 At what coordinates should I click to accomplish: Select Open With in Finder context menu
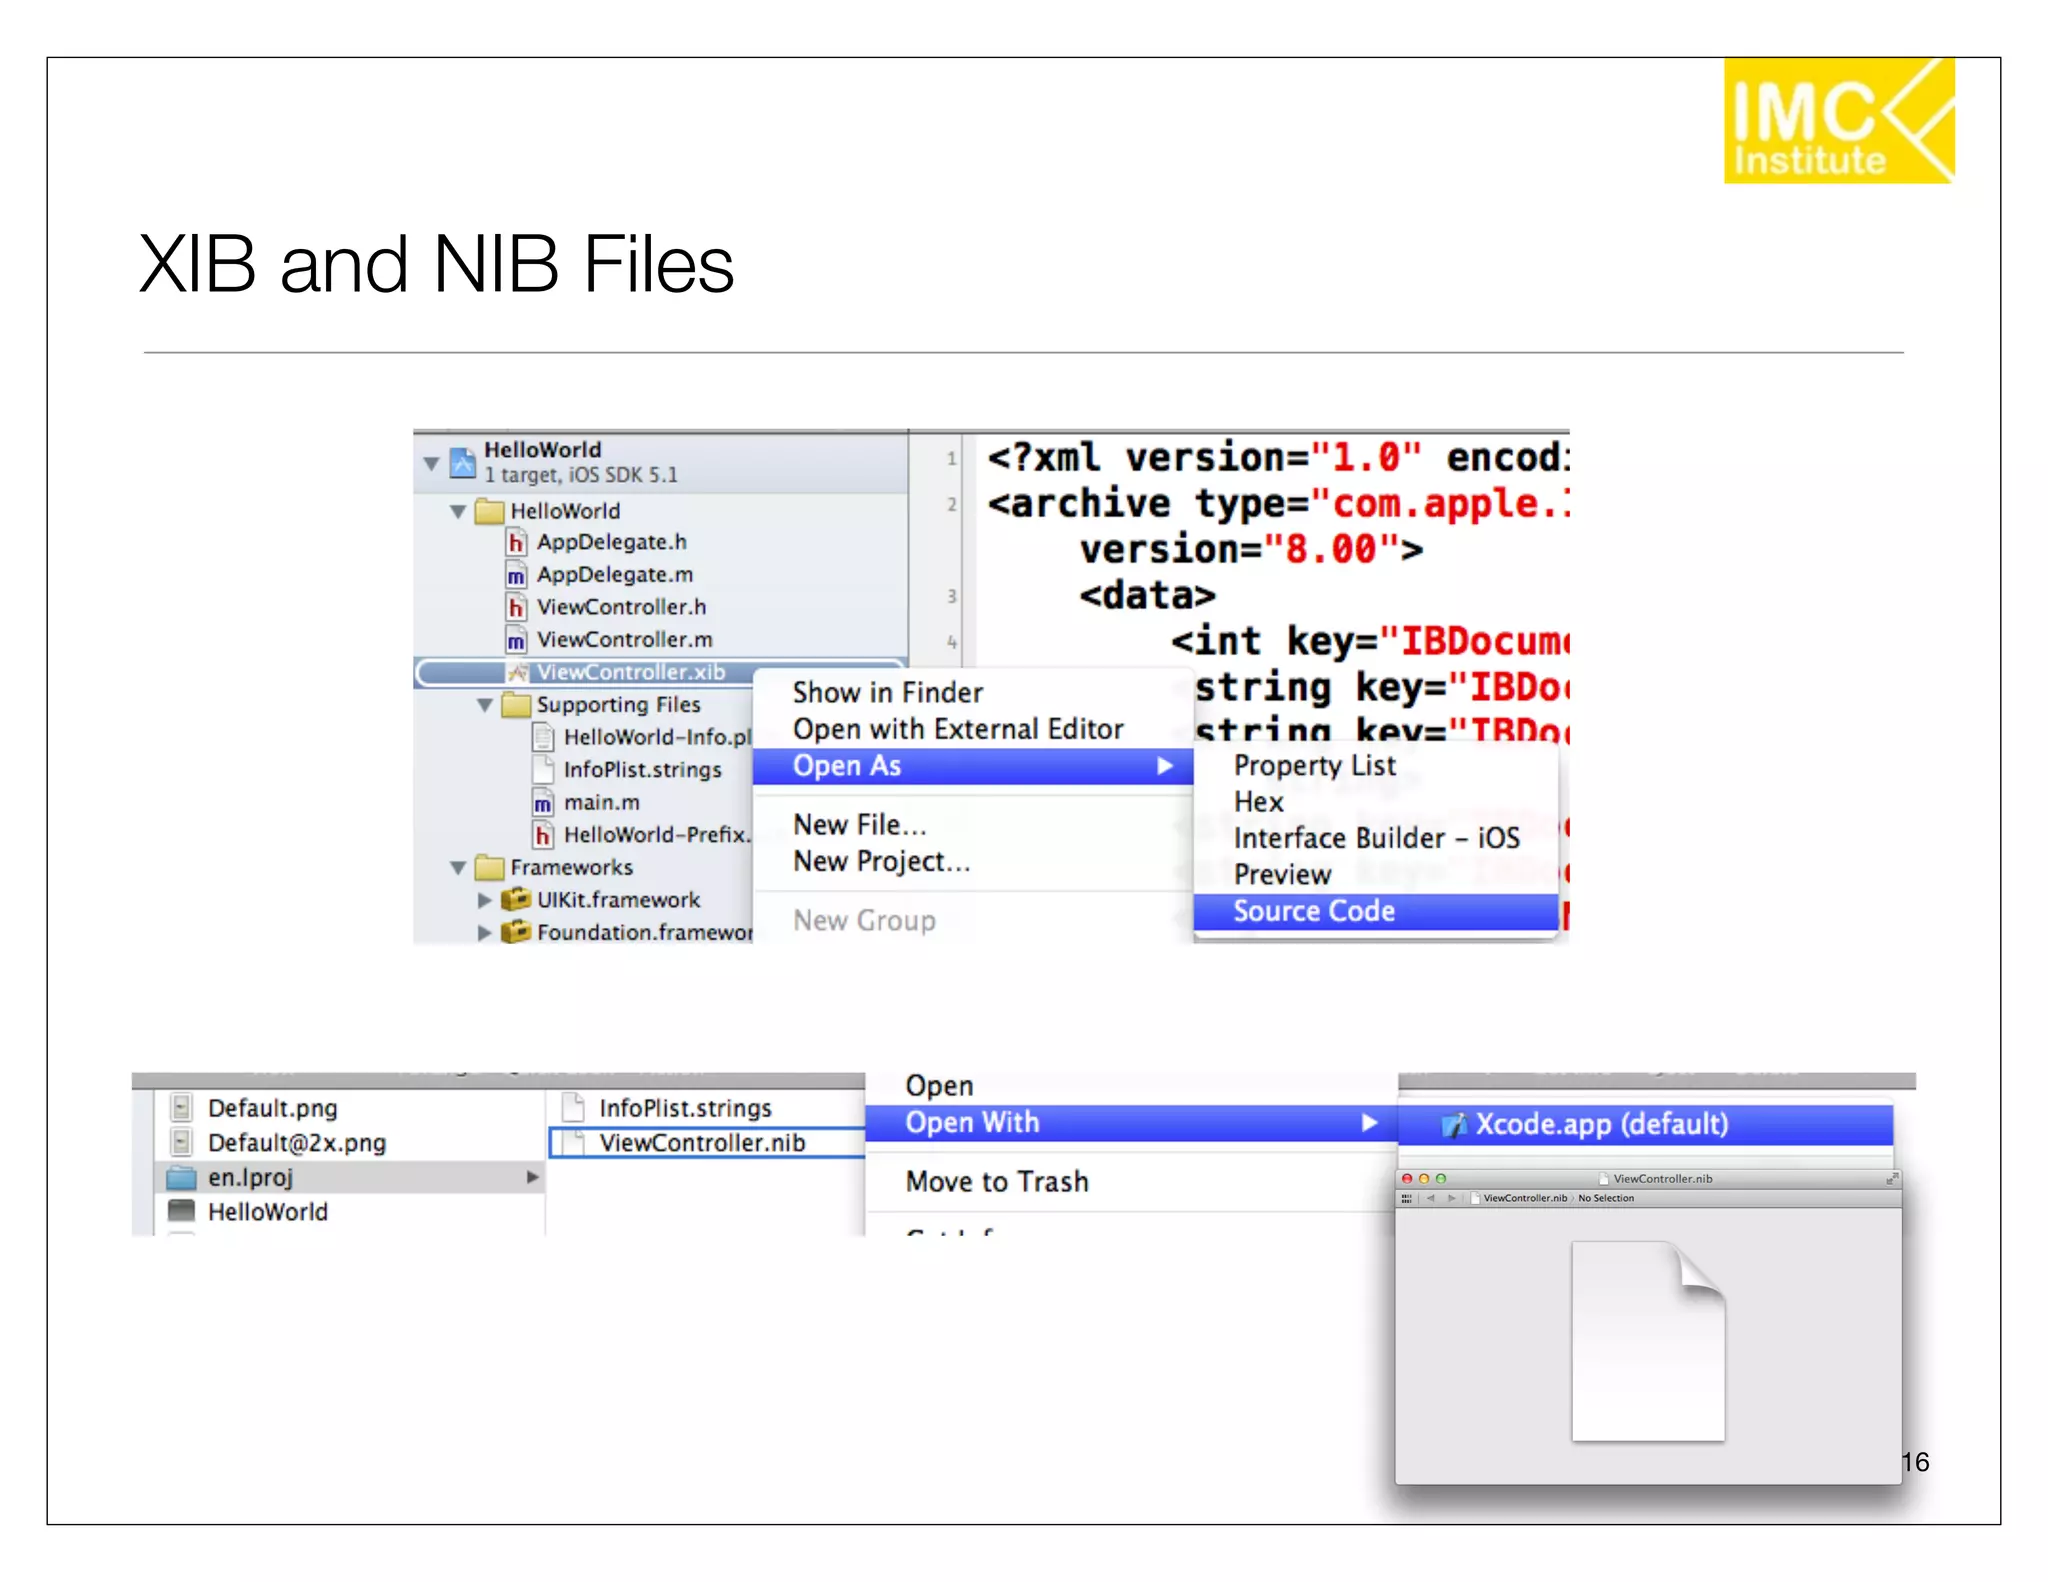click(1131, 1123)
